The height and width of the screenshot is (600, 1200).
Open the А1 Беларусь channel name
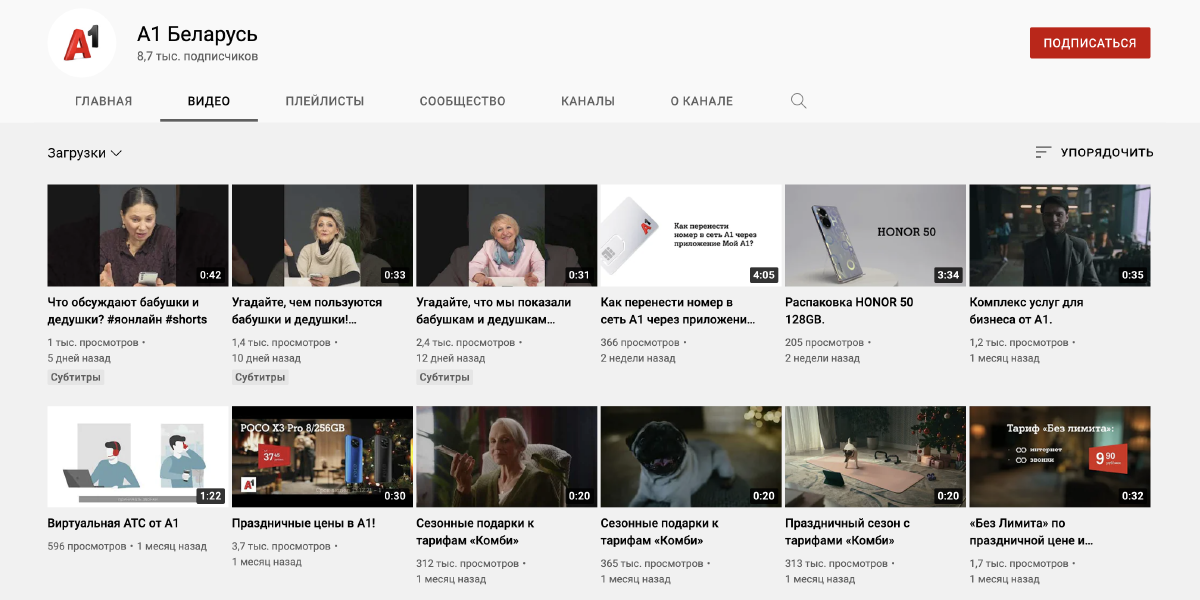(x=197, y=33)
